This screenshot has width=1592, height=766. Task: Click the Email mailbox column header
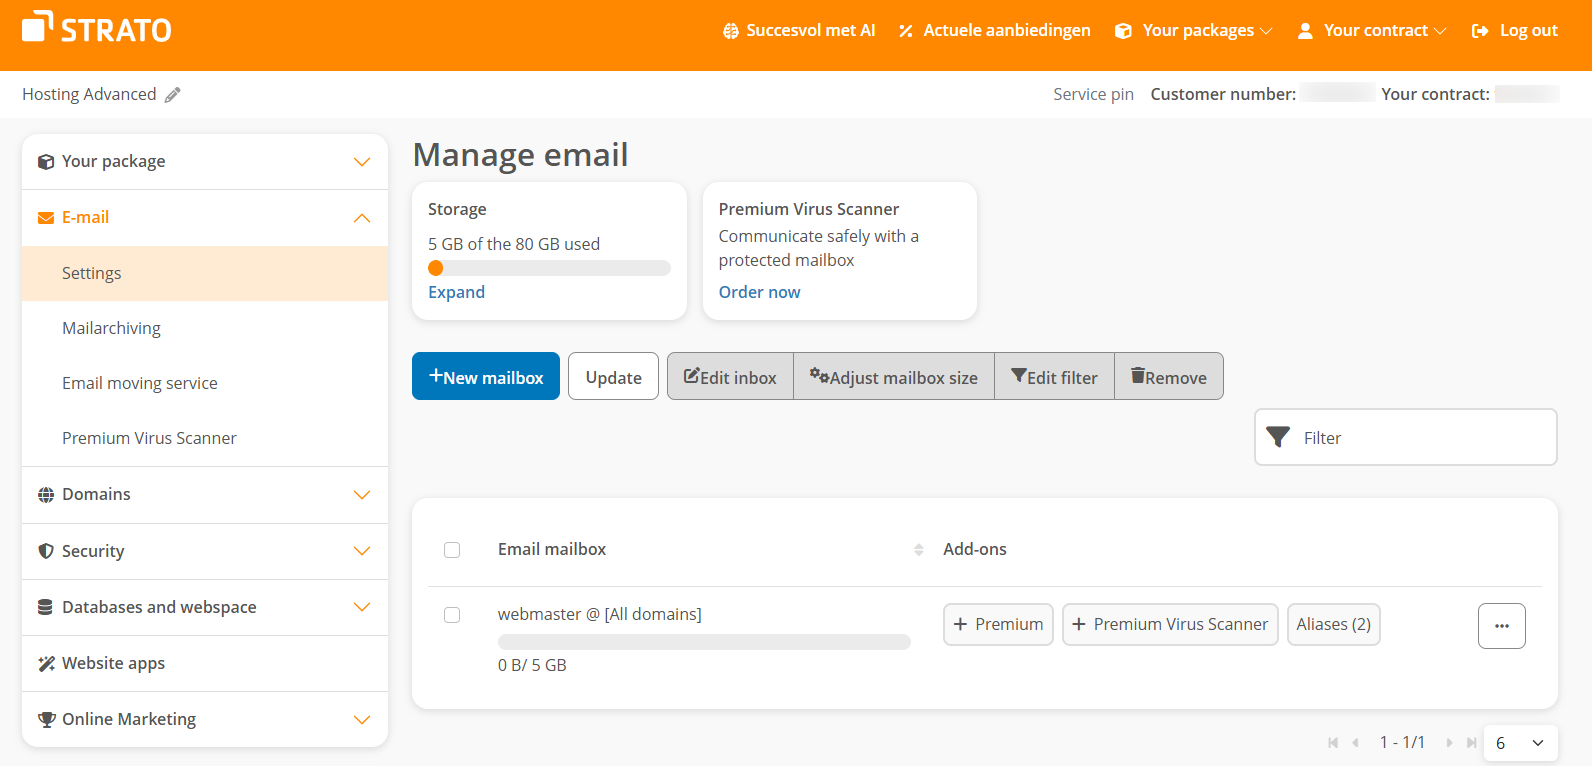552,549
